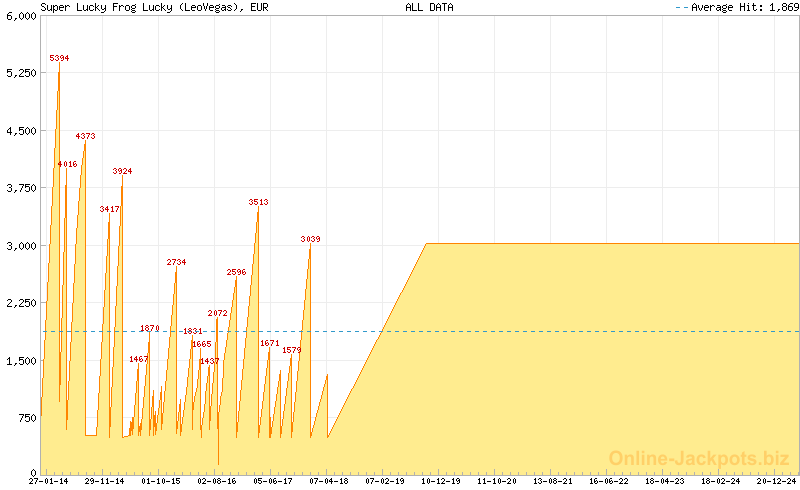
Task: Click the 3513 peak value label
Action: click(x=259, y=202)
